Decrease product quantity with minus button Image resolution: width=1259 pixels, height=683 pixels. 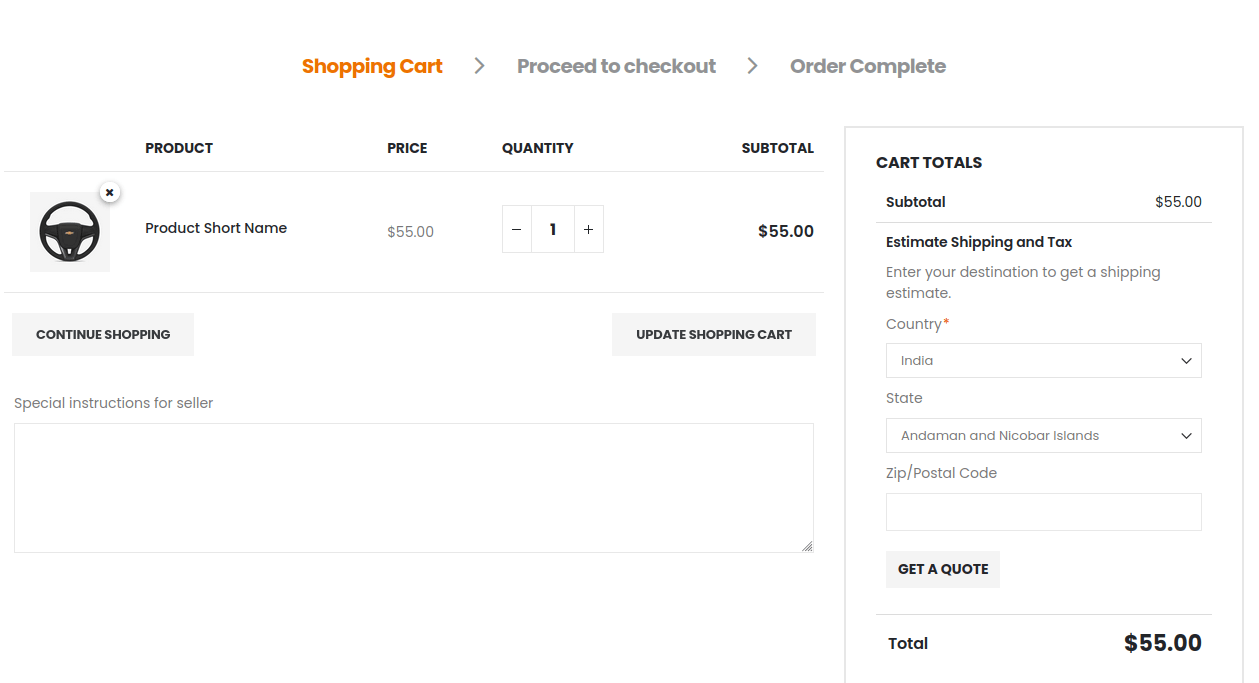516,230
